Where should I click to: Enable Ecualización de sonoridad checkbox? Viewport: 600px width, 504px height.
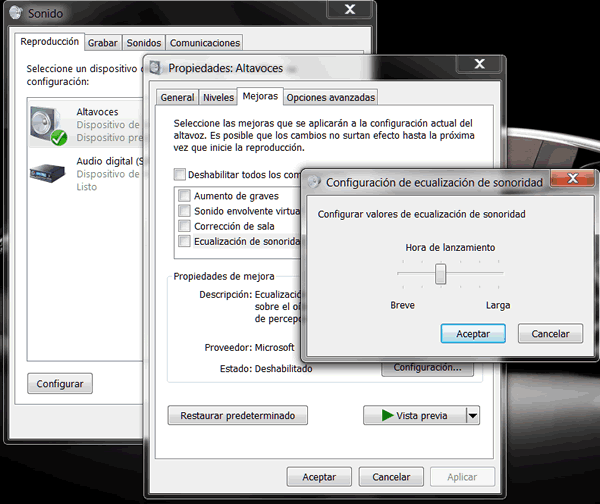tap(184, 241)
